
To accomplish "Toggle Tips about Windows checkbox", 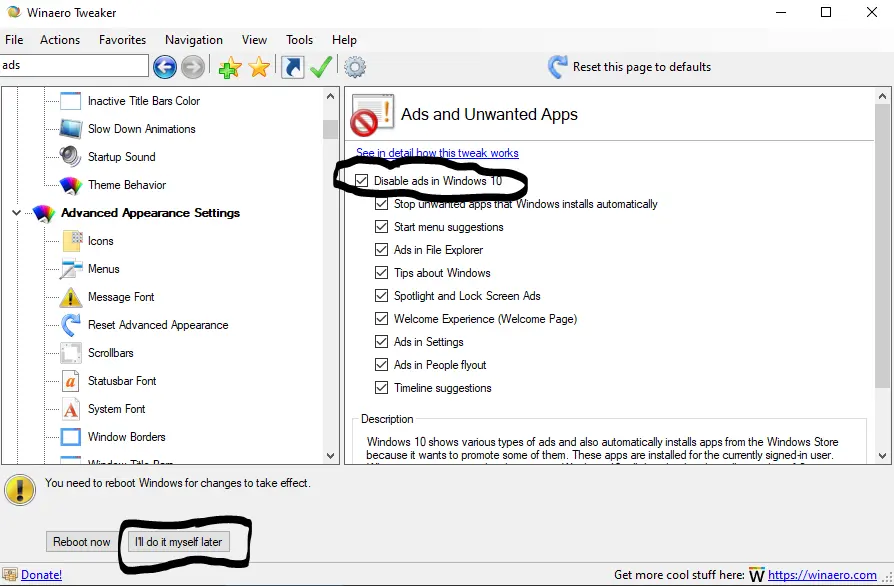I will (x=381, y=273).
